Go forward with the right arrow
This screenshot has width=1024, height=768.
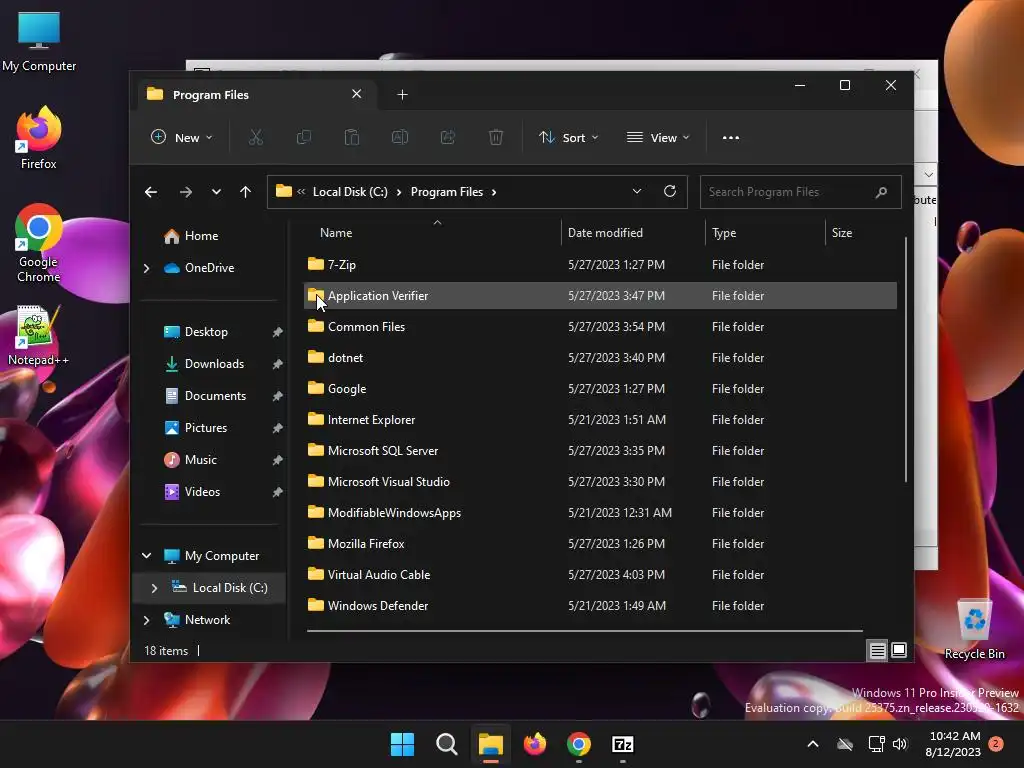185,192
